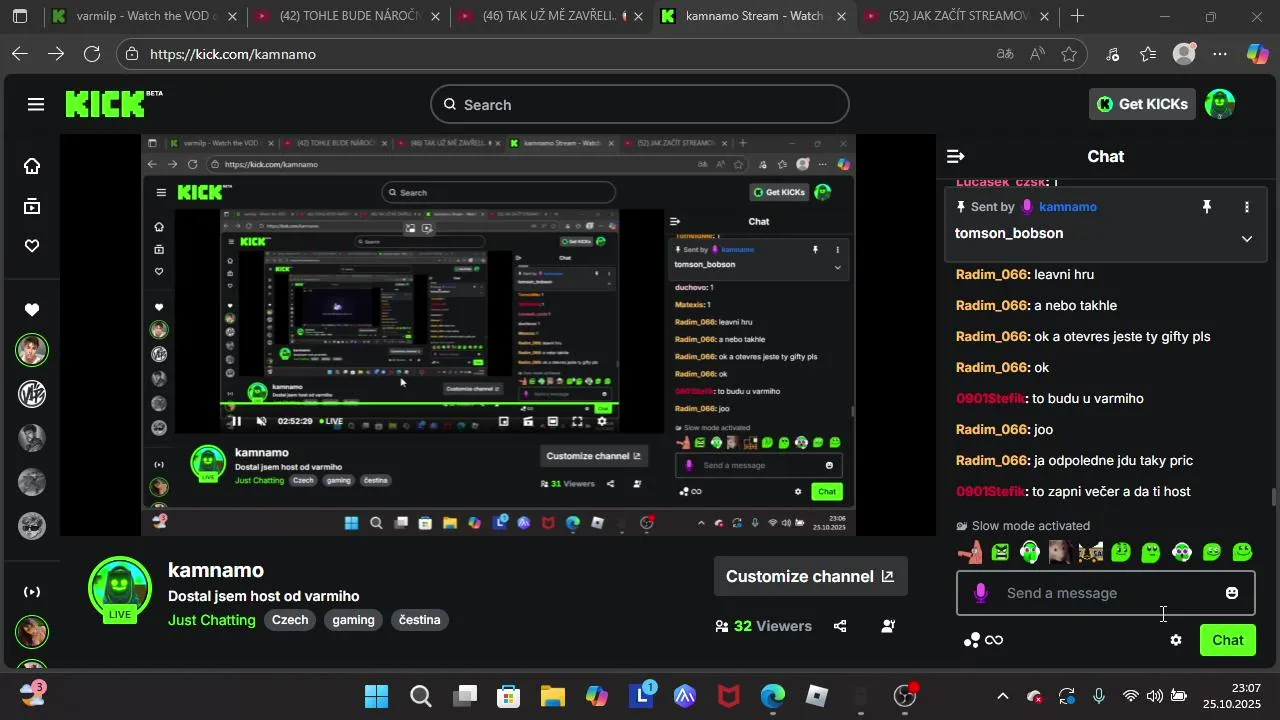The image size is (1280, 720).
Task: Open browser Settings and more menu
Action: coord(1219,54)
